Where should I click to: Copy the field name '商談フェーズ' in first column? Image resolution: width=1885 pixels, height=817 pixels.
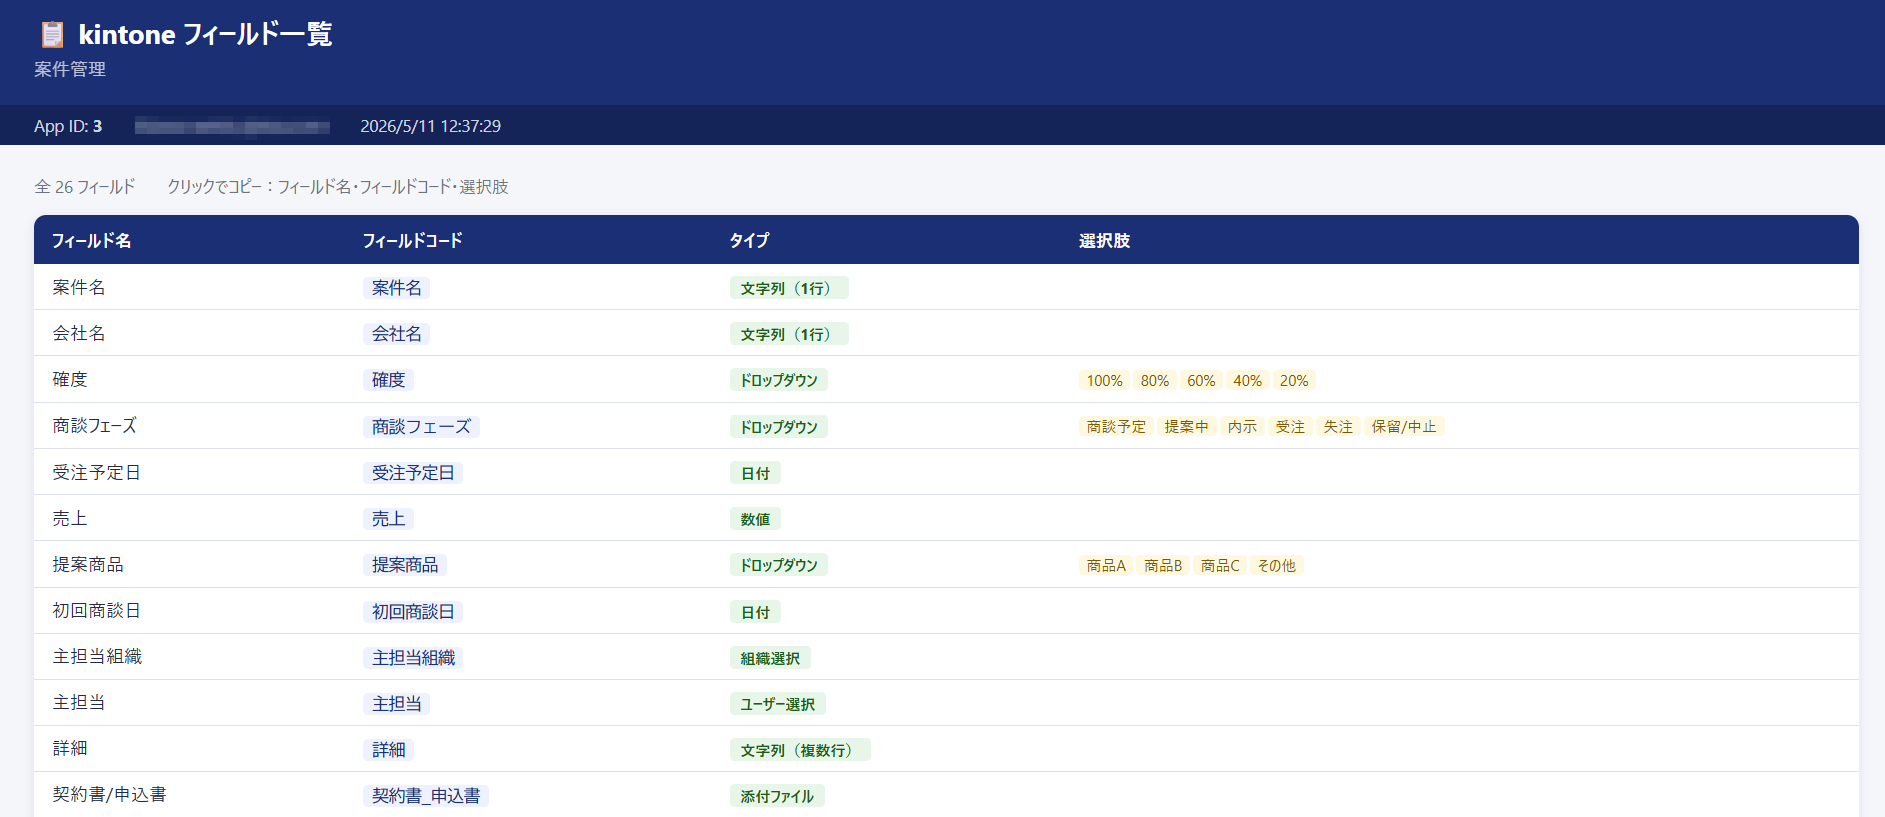pos(95,426)
